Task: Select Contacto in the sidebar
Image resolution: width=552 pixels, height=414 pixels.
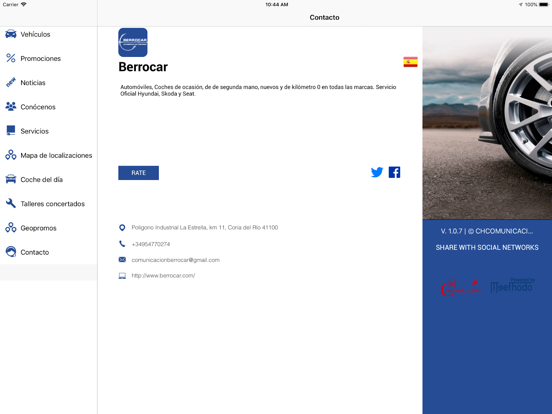Action: click(x=49, y=252)
